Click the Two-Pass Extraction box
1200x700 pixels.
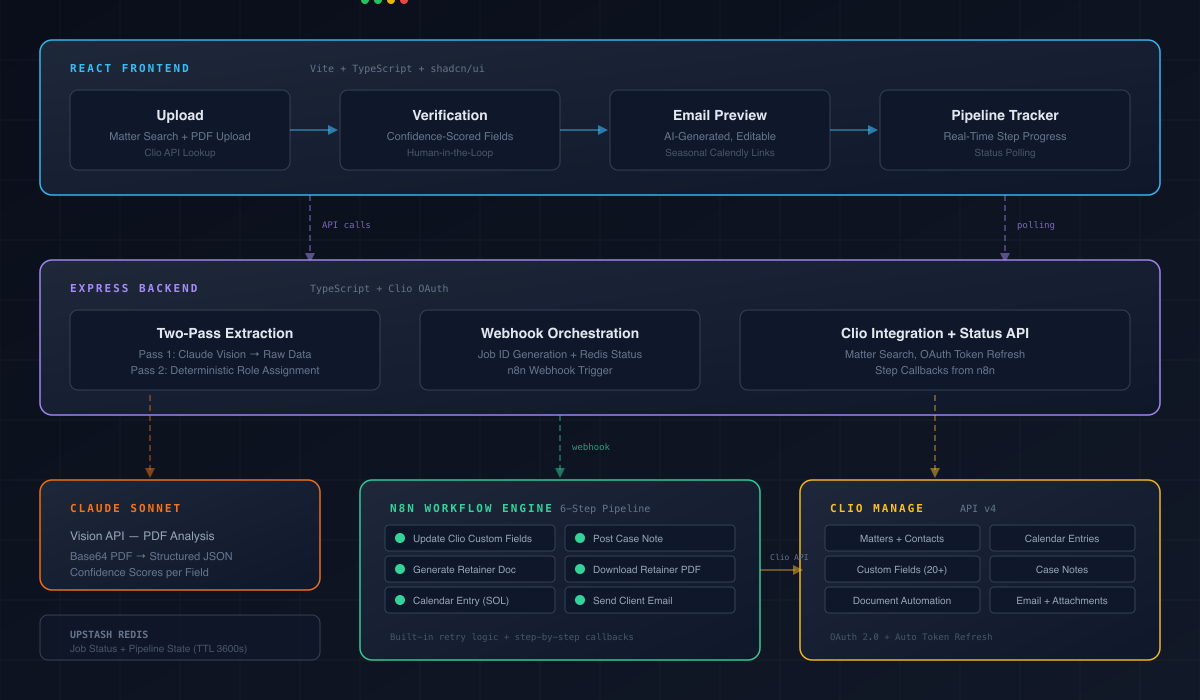pos(225,350)
